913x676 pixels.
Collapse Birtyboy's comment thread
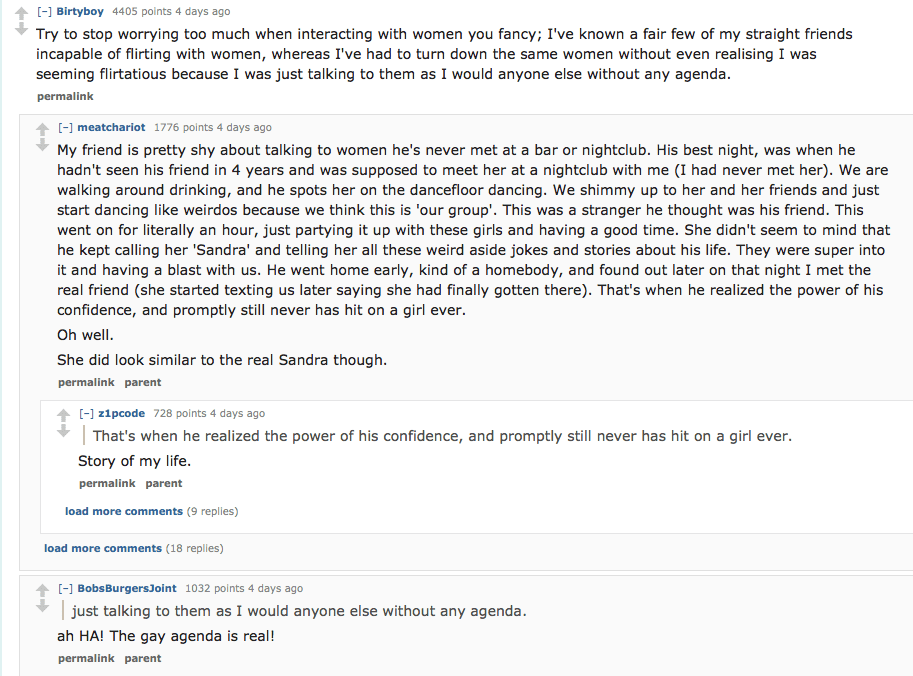(44, 12)
